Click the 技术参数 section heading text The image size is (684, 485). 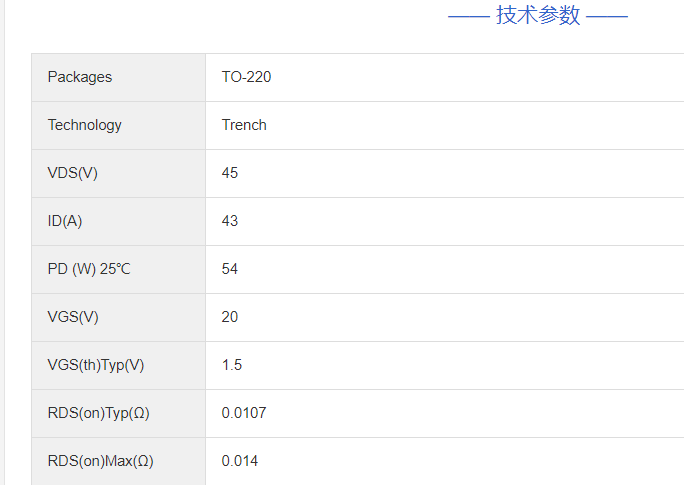coord(538,16)
